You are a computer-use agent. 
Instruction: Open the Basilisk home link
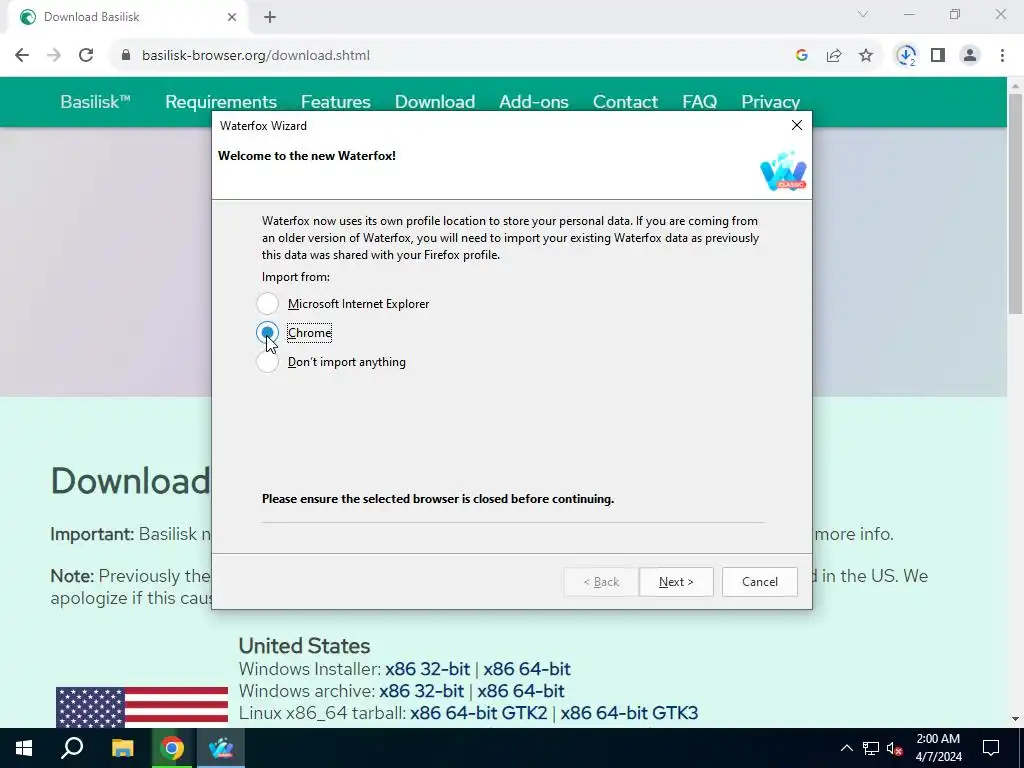(x=95, y=102)
